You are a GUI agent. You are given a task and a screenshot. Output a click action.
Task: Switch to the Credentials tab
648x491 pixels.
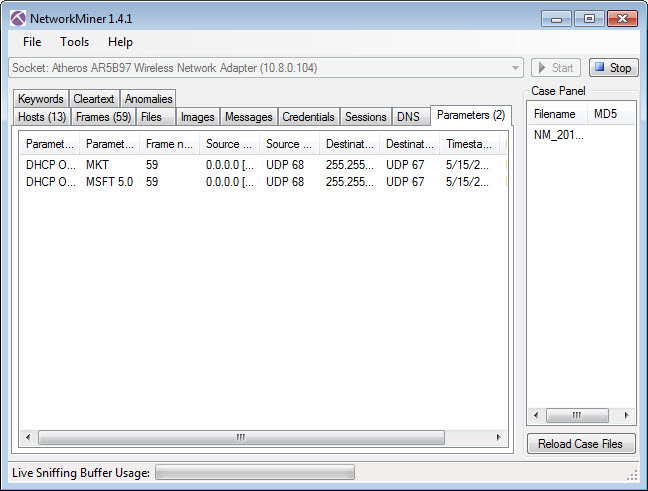click(308, 117)
